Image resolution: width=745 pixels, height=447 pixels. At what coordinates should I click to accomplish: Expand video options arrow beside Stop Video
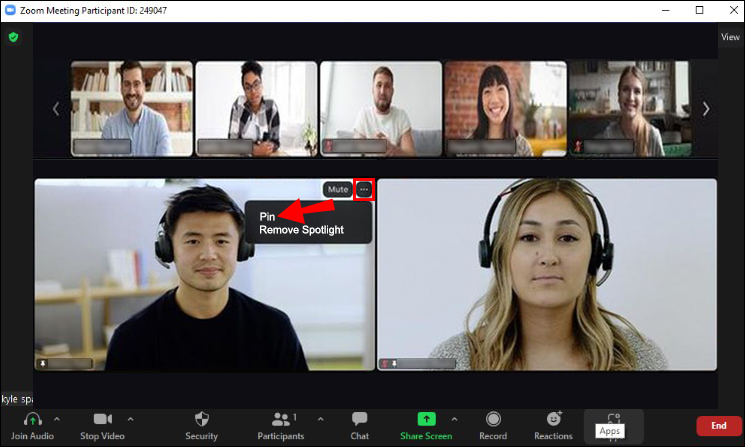[x=131, y=419]
